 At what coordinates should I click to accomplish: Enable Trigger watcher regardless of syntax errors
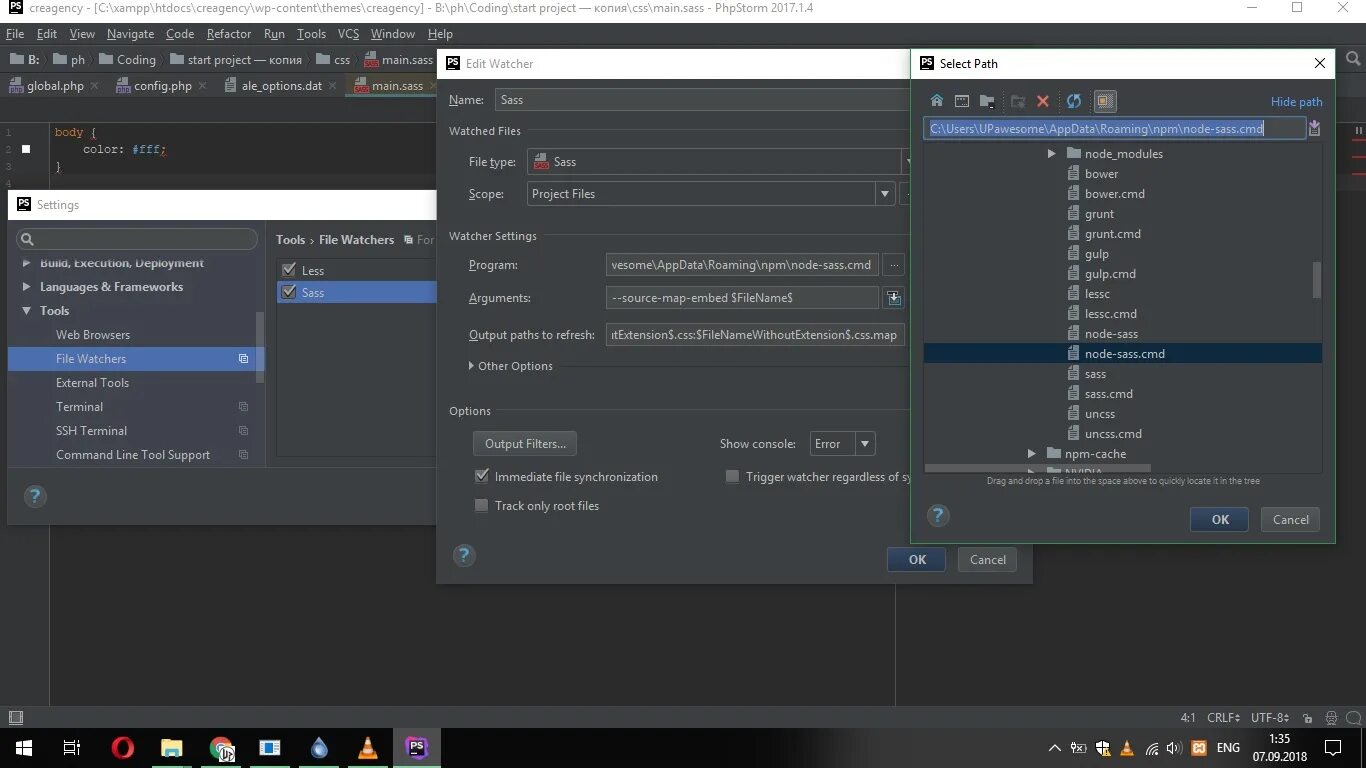(x=733, y=477)
